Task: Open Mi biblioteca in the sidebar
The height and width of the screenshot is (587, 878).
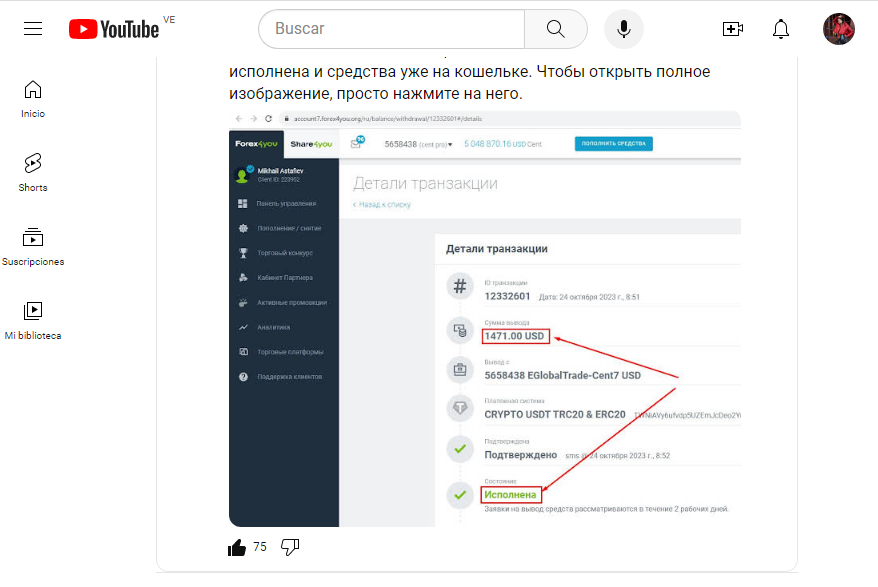Action: [33, 321]
